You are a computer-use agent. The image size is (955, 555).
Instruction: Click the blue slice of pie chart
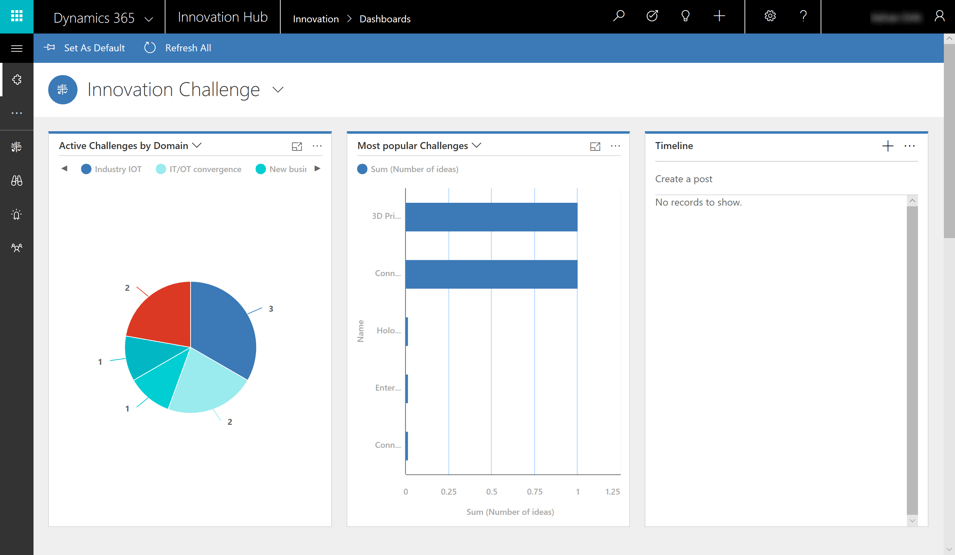(225, 330)
